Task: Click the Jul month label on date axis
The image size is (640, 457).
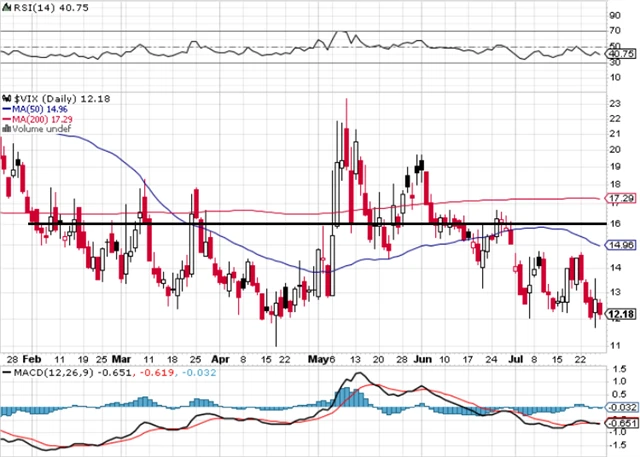Action: (x=518, y=357)
